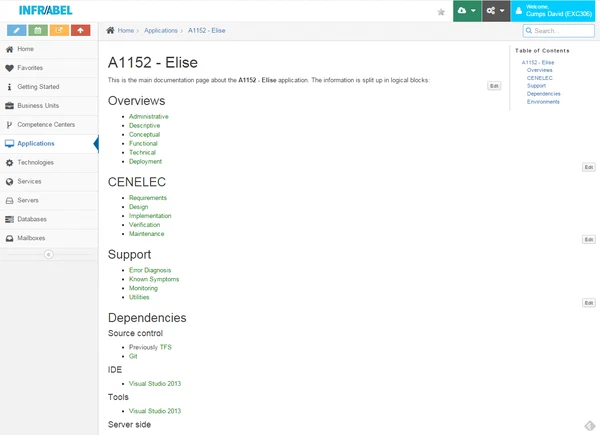Open Technical overview link
Viewport: 600px width, 435px height.
click(x=142, y=153)
